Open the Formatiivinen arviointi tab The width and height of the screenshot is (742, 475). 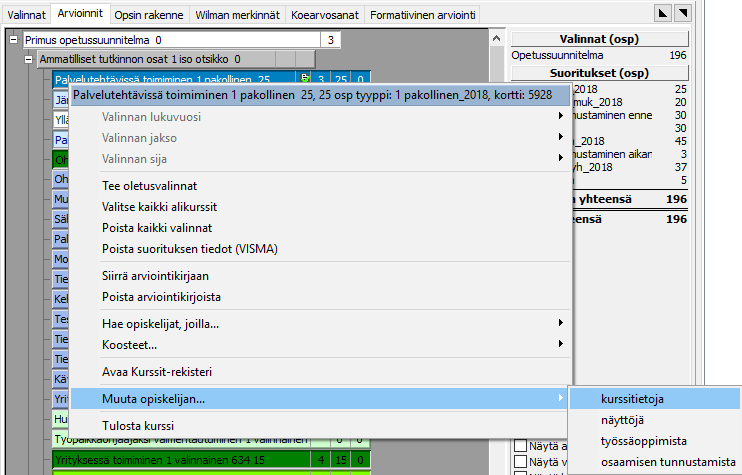(x=423, y=15)
